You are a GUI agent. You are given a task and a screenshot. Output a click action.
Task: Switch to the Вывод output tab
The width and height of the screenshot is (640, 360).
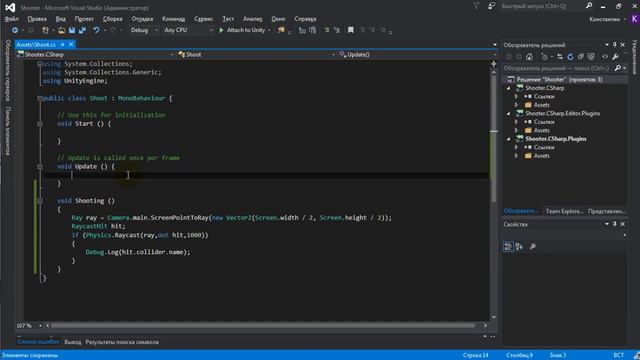[73, 342]
